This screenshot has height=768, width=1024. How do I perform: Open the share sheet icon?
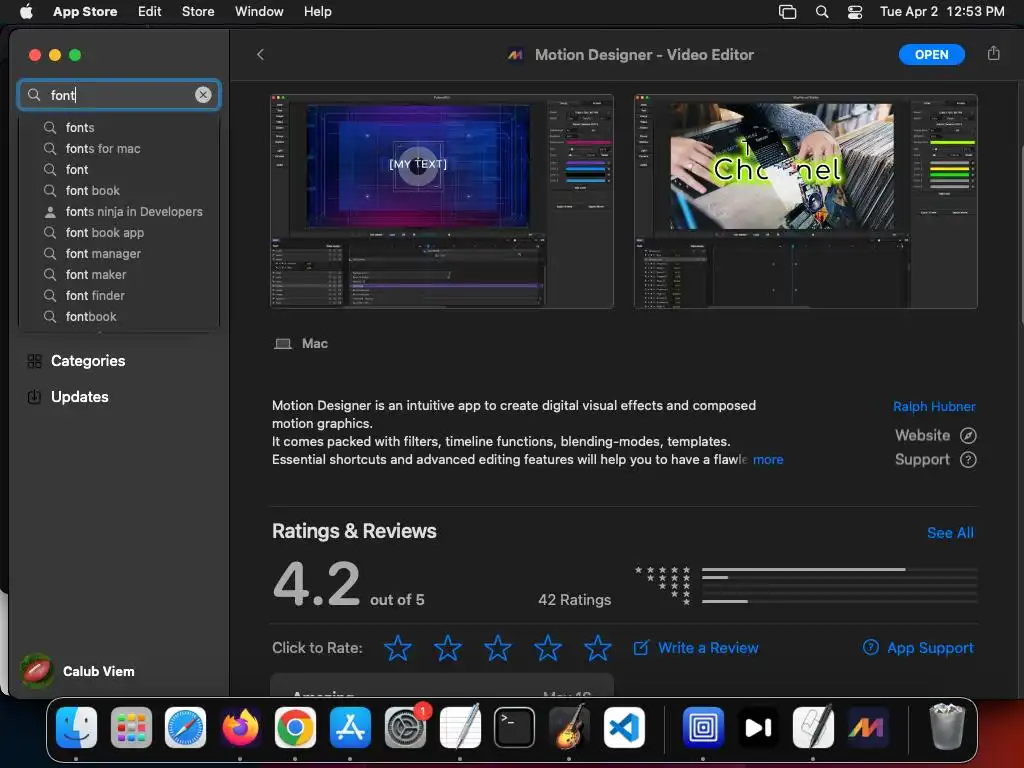click(993, 54)
